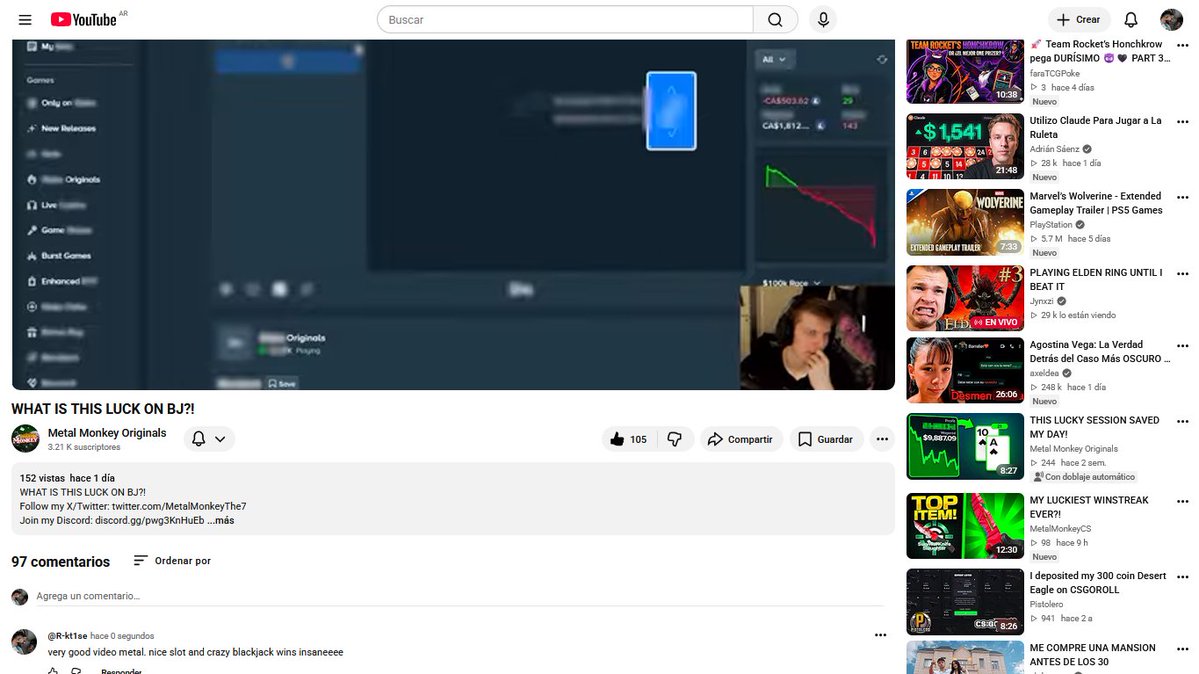
Task: Open the account avatar menu
Action: 1171,20
